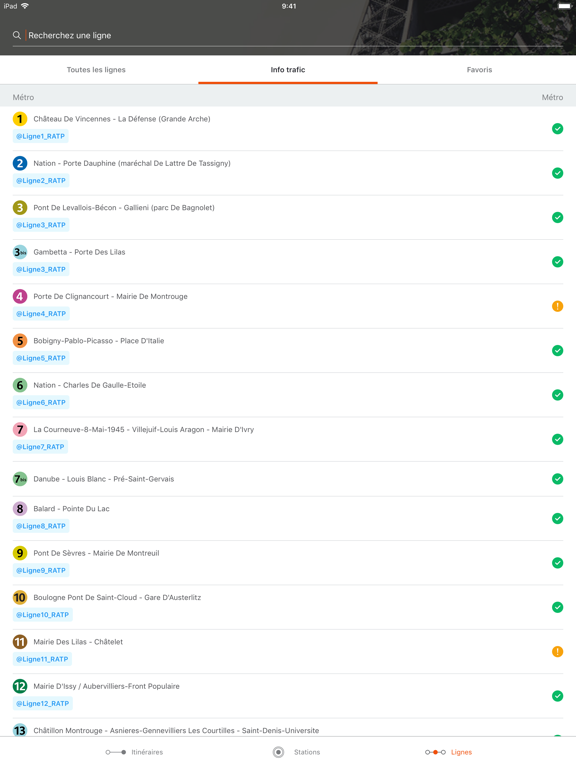The height and width of the screenshot is (768, 576).
Task: Switch to the Toutes les lignes tab
Action: click(96, 70)
